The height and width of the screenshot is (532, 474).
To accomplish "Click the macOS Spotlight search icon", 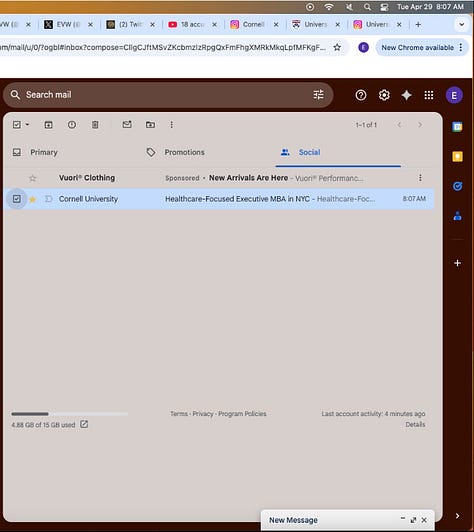I will (x=367, y=7).
